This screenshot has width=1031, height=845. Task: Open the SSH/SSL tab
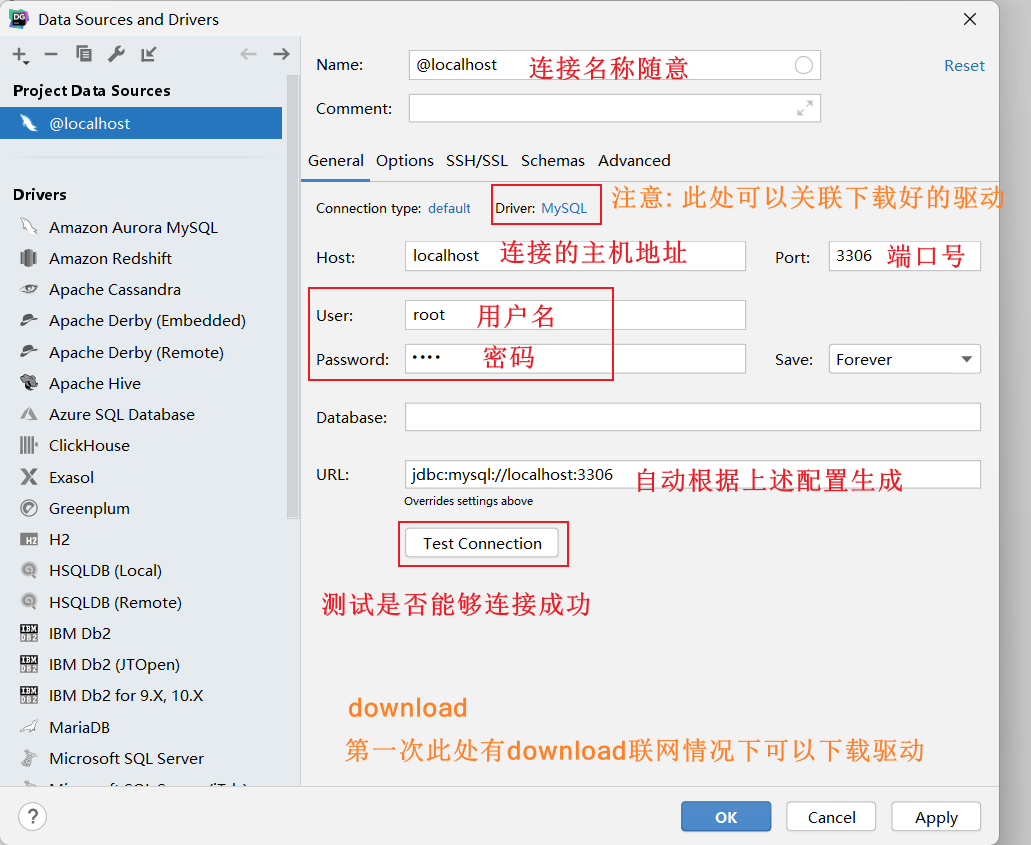point(477,160)
